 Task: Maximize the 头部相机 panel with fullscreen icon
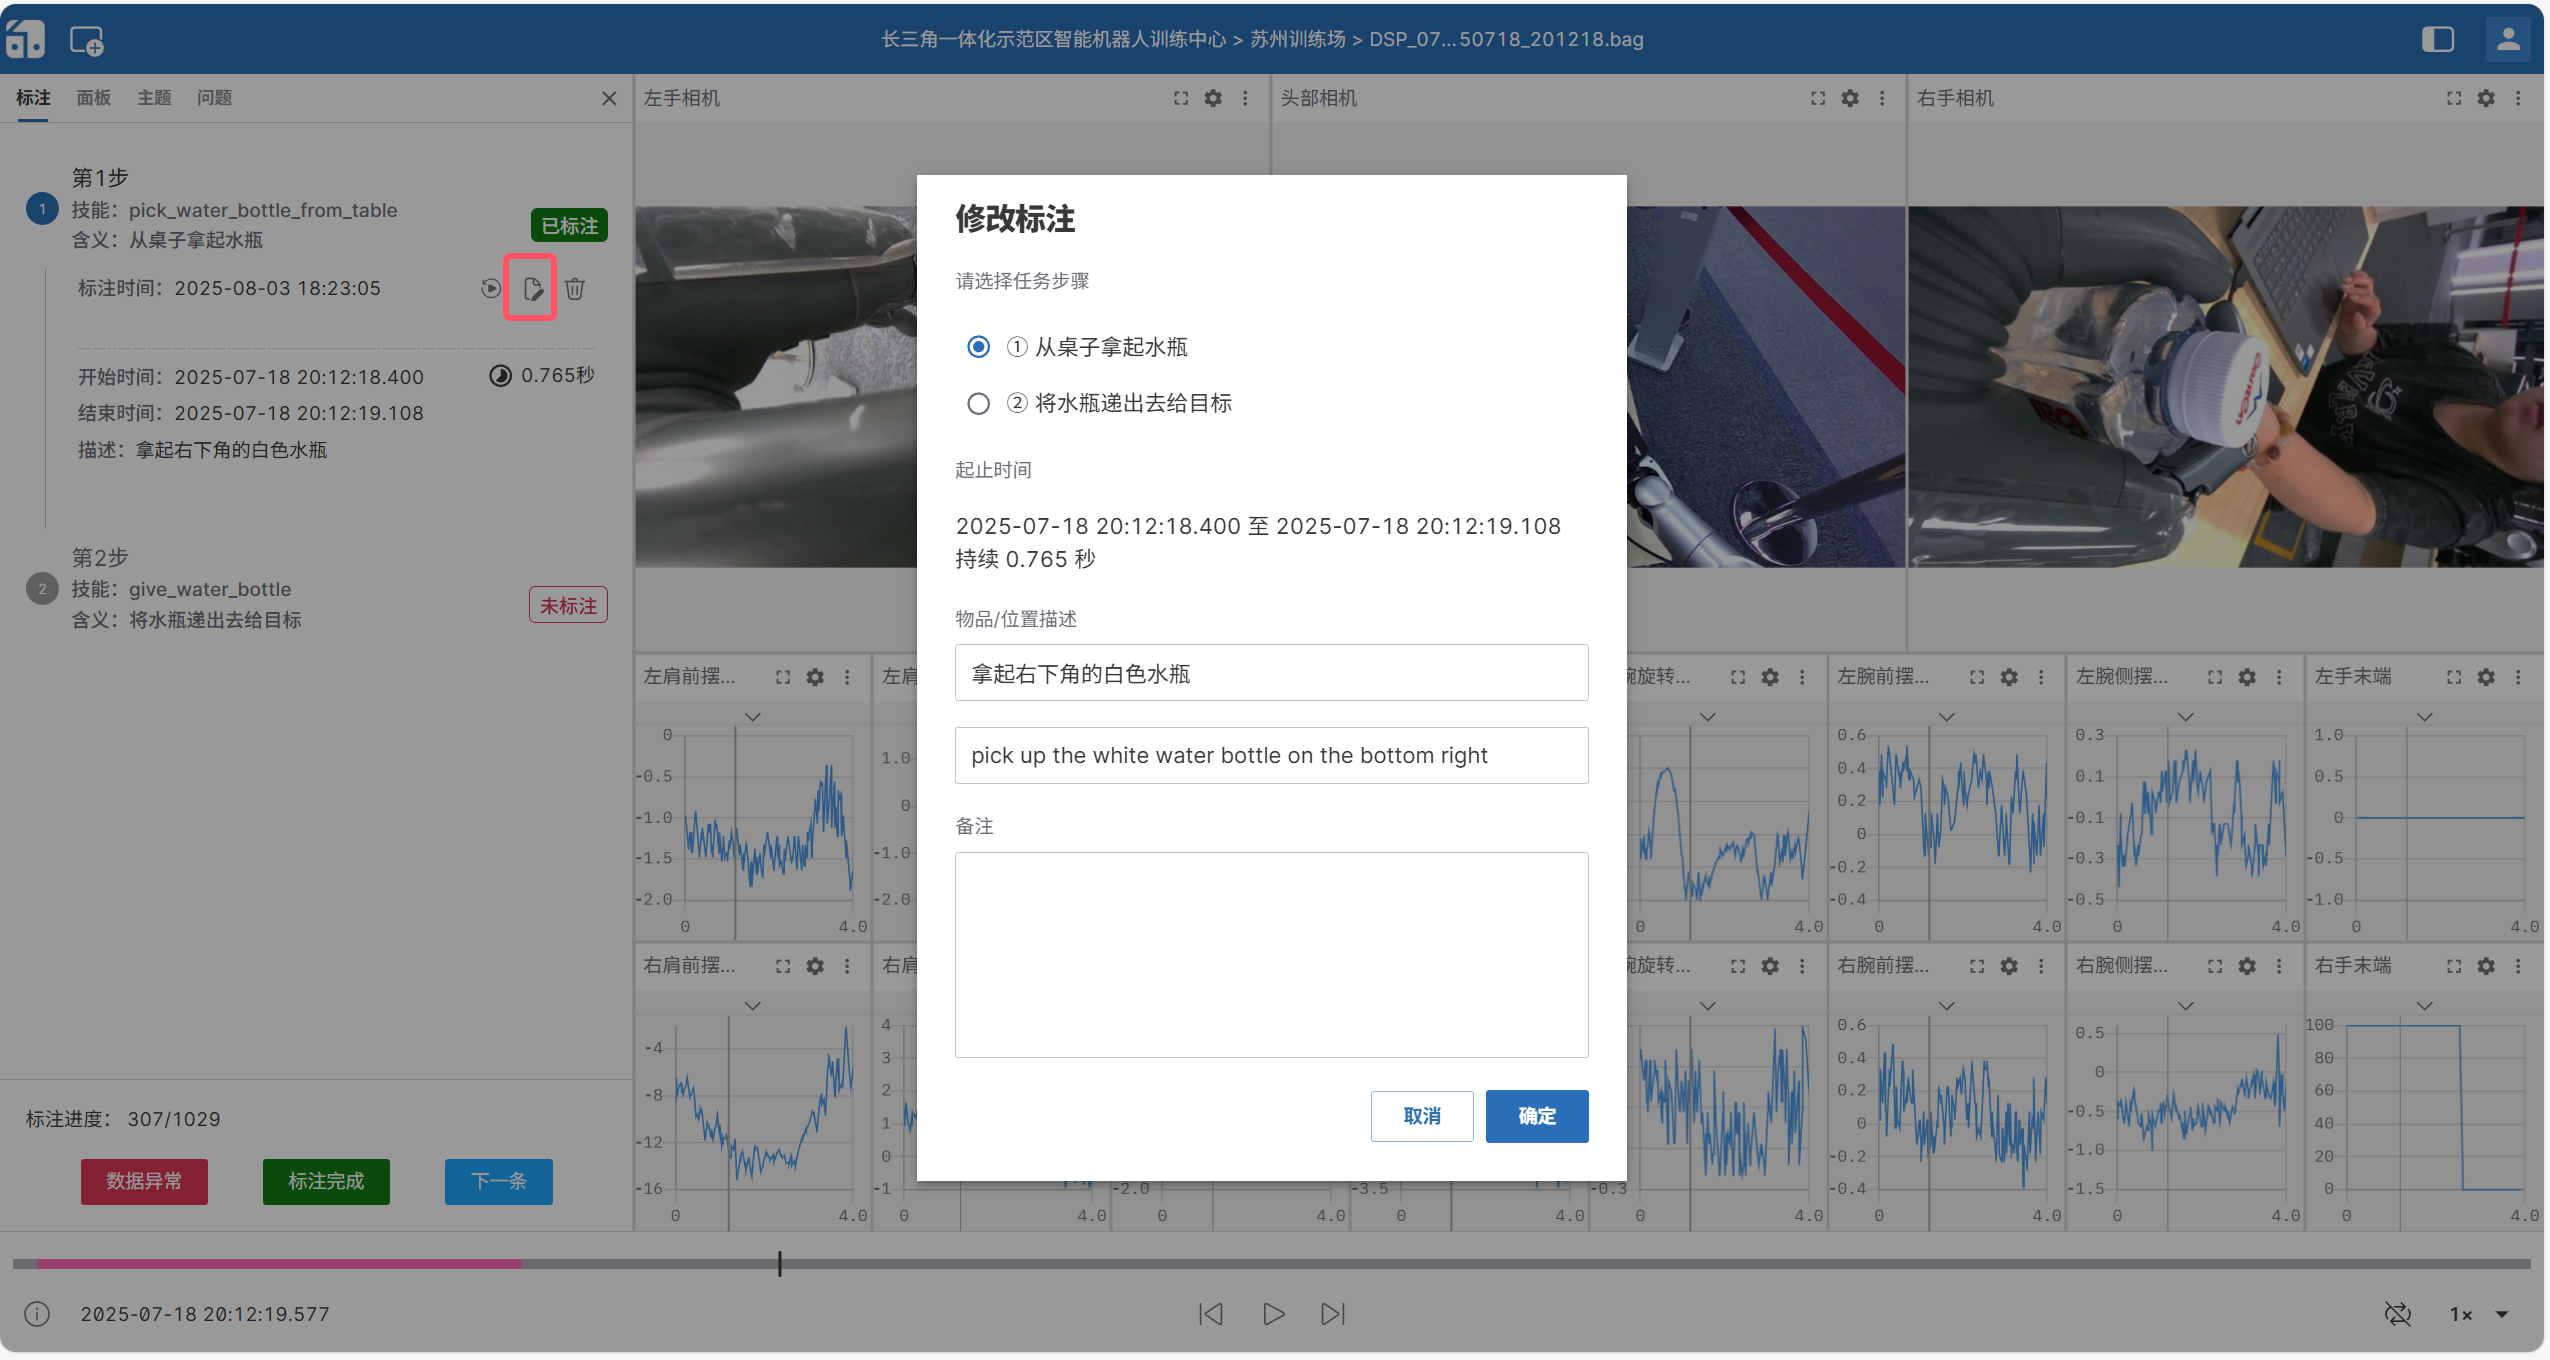[x=1818, y=98]
